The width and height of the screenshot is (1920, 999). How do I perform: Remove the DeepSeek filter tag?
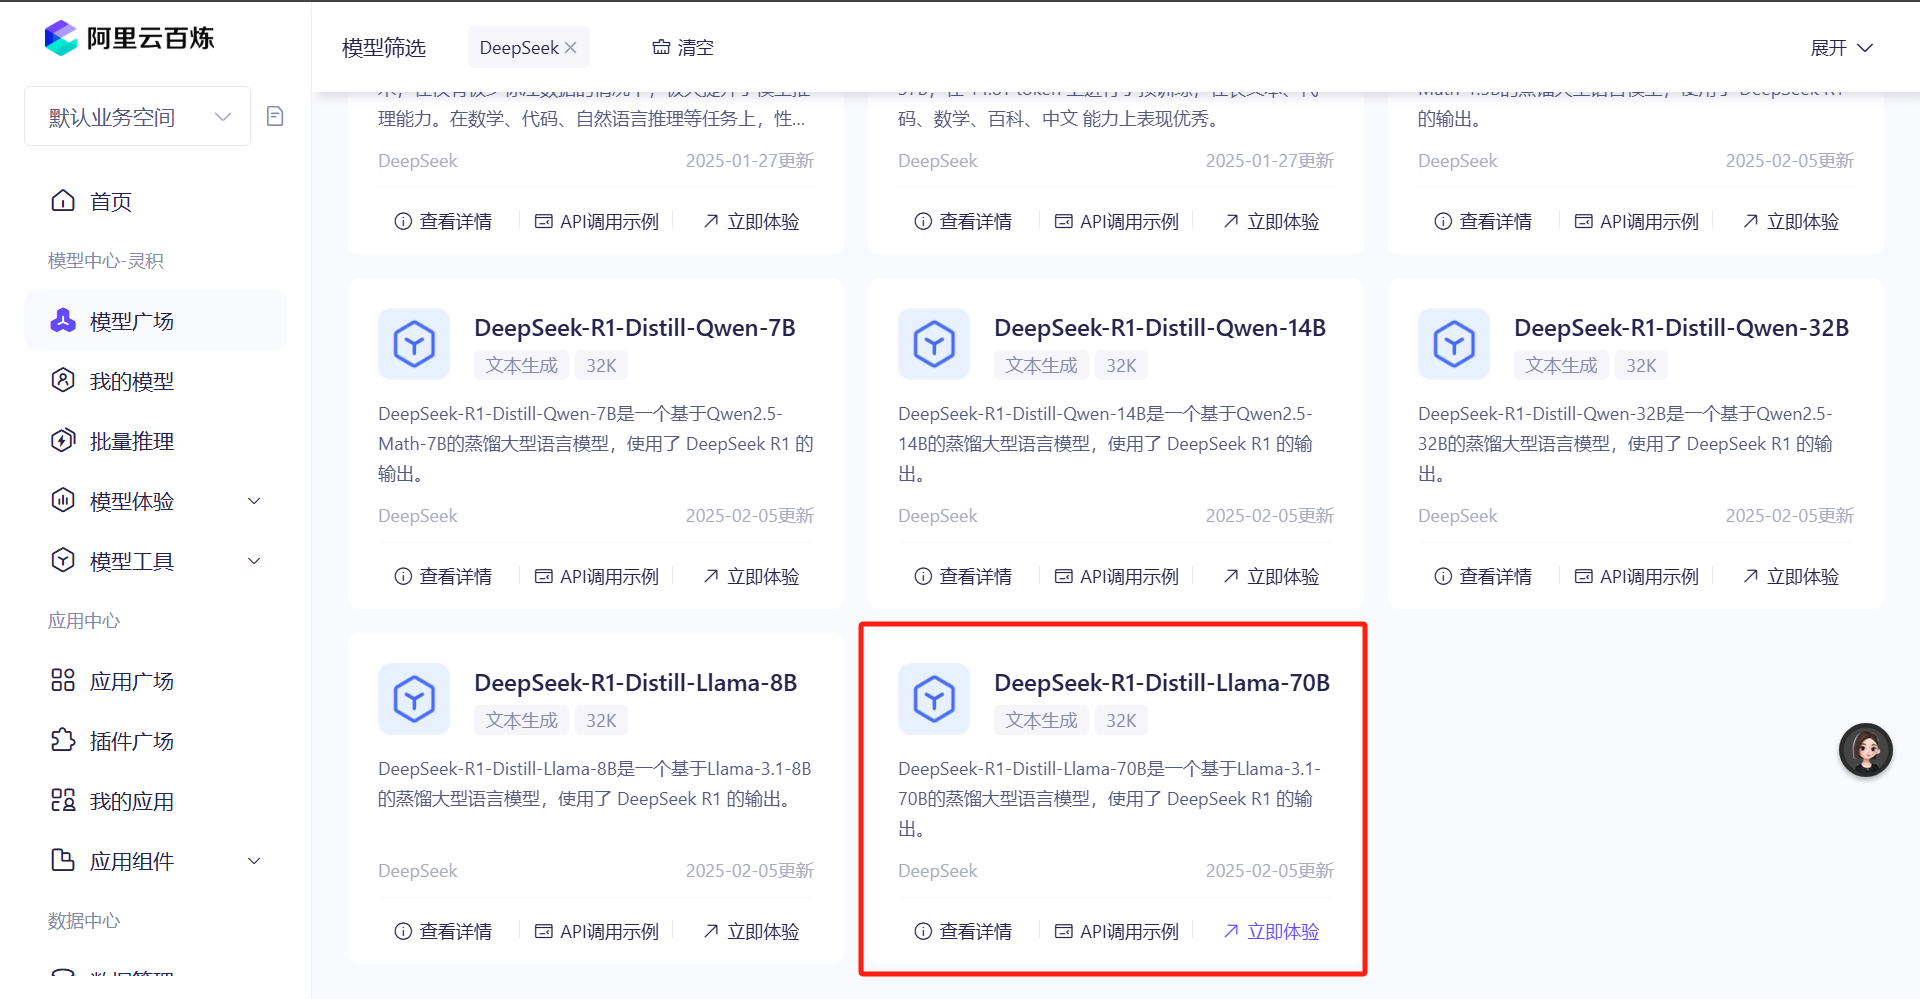point(570,48)
